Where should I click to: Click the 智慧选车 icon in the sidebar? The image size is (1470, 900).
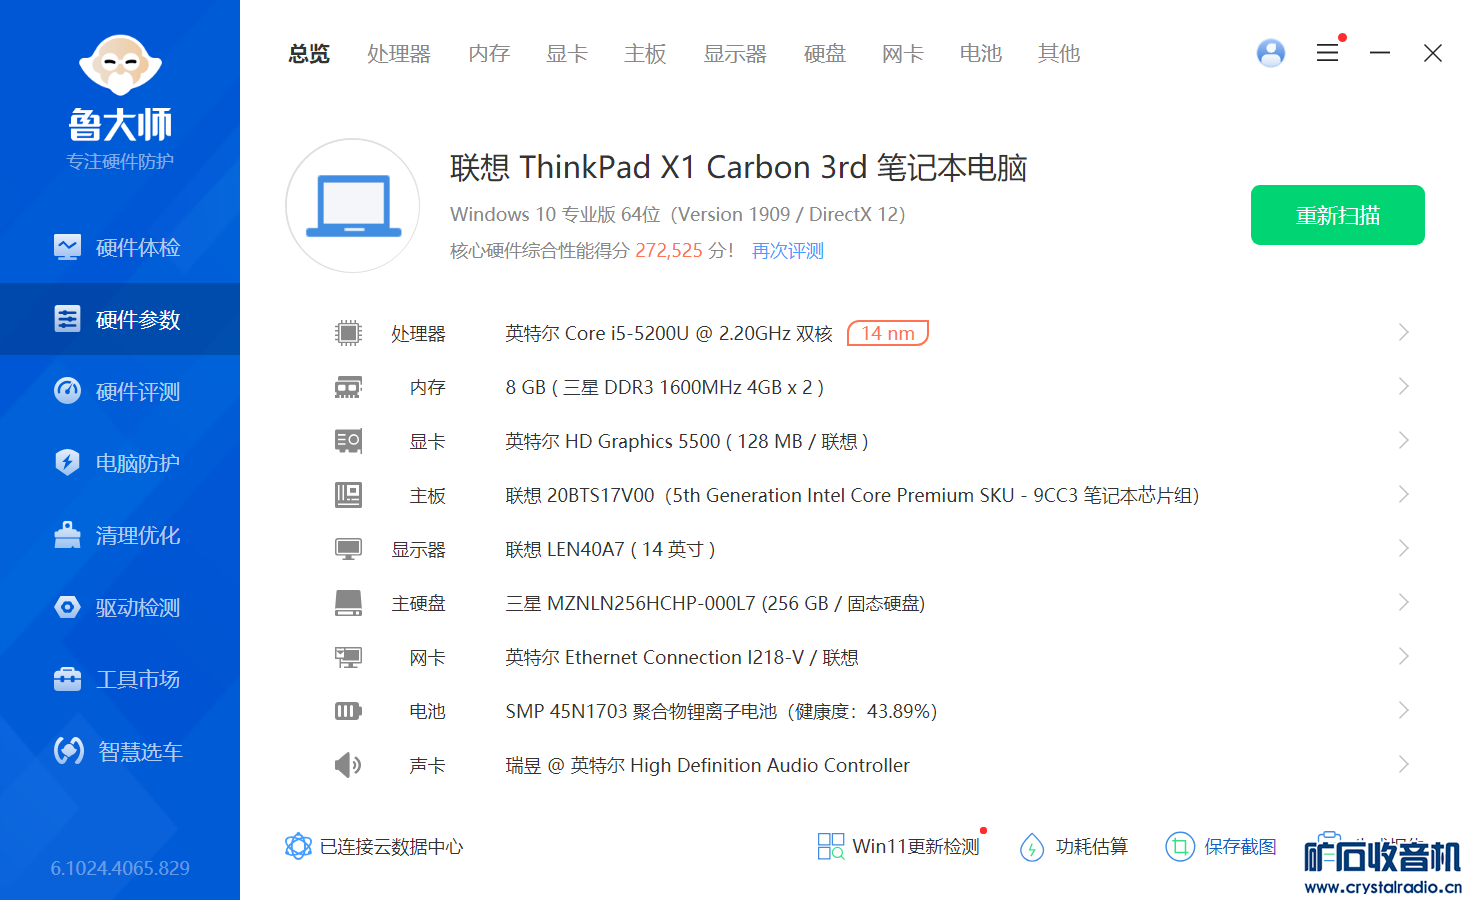point(68,751)
